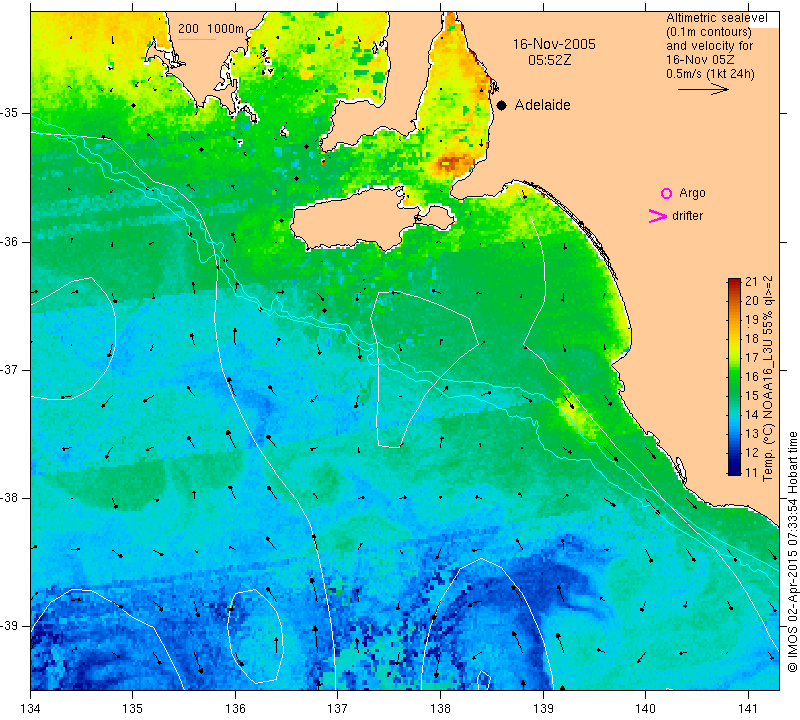Viewport: 800px width, 720px height.
Task: Click the 0.5m/s velocity scale arrow
Action: (703, 89)
